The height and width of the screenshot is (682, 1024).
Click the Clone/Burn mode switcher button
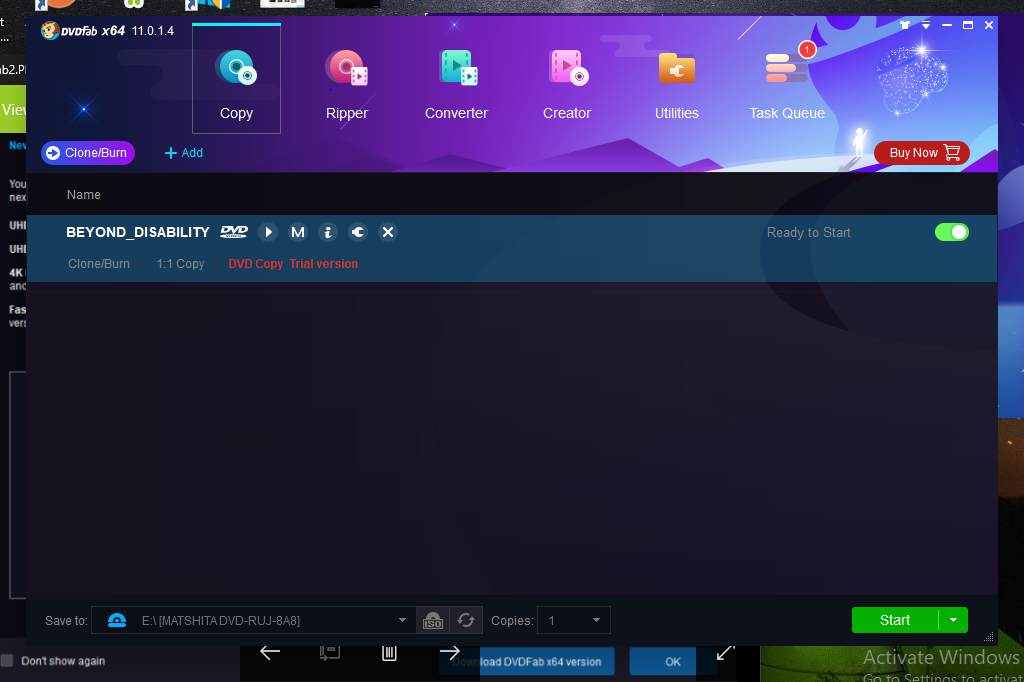pos(88,153)
